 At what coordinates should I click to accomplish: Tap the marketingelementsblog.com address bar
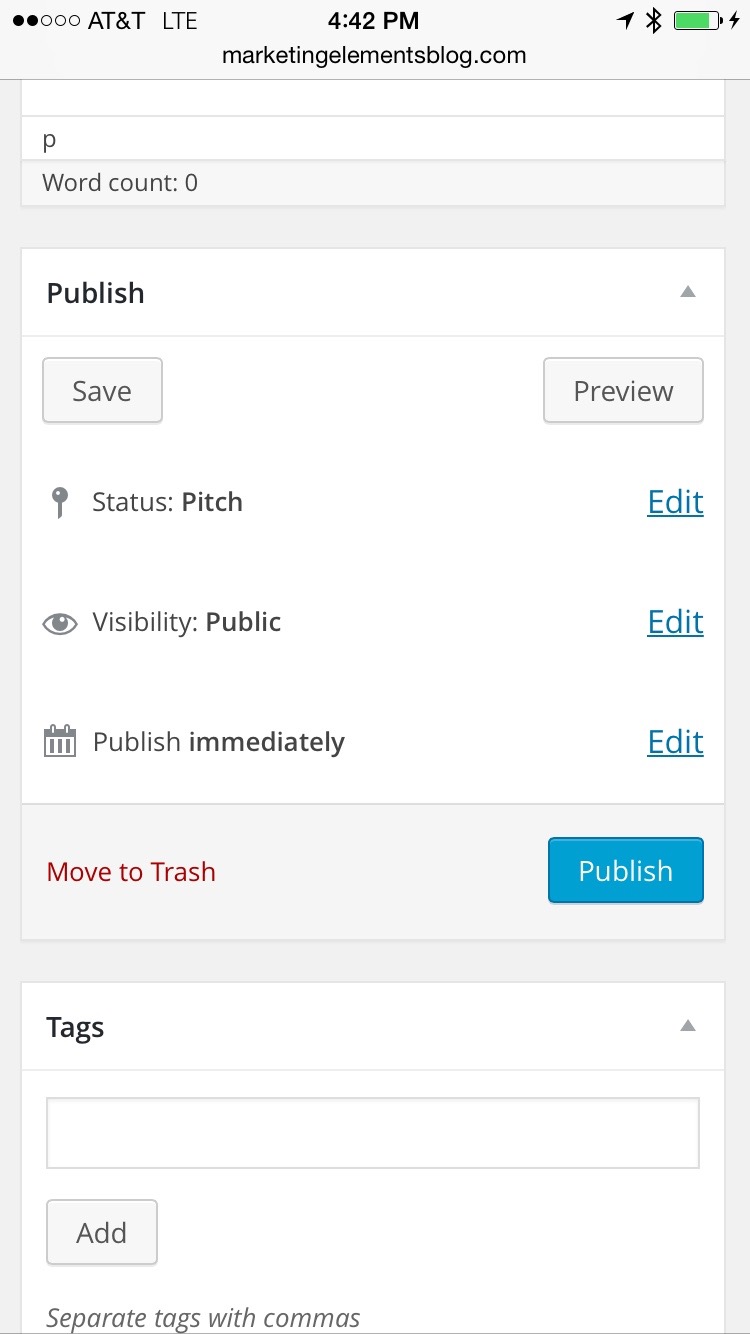(374, 55)
